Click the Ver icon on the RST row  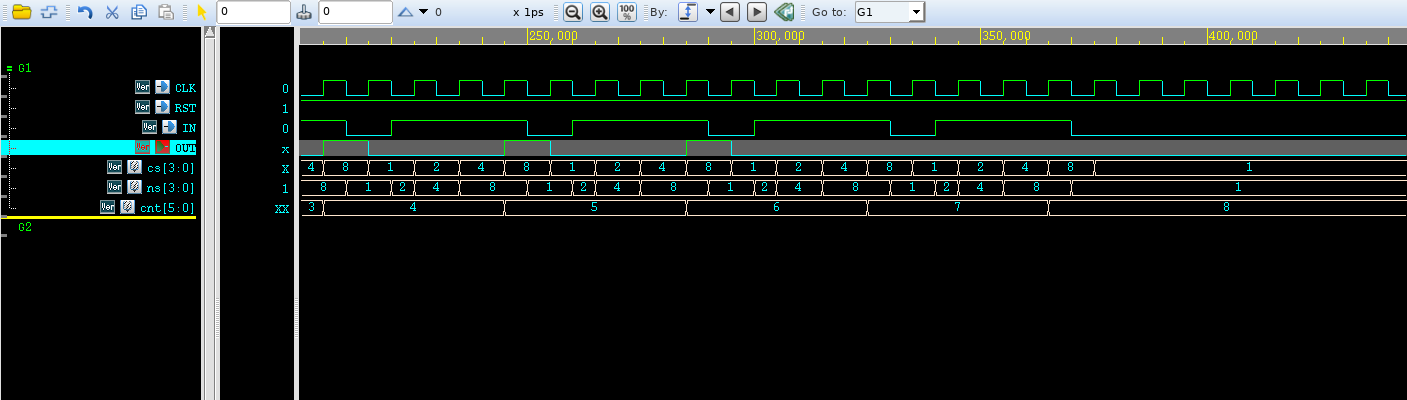(x=141, y=107)
